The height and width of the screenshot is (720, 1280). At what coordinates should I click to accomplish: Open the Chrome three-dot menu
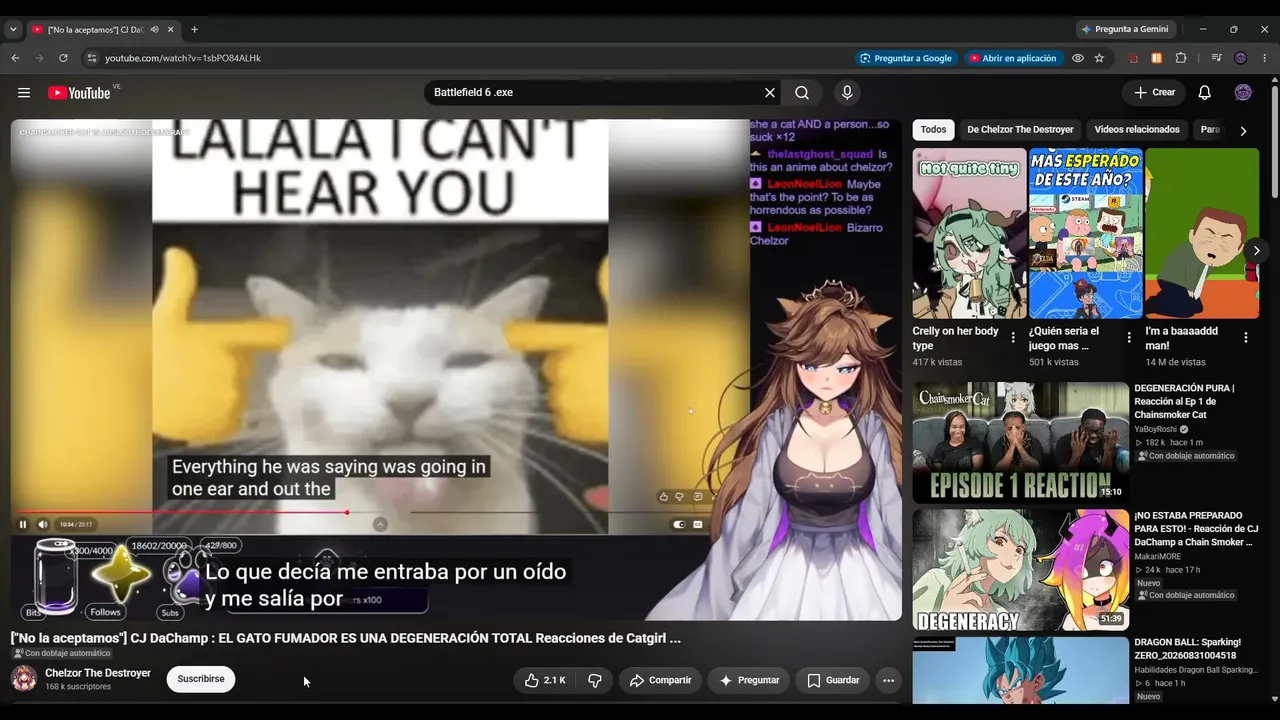pyautogui.click(x=1264, y=59)
